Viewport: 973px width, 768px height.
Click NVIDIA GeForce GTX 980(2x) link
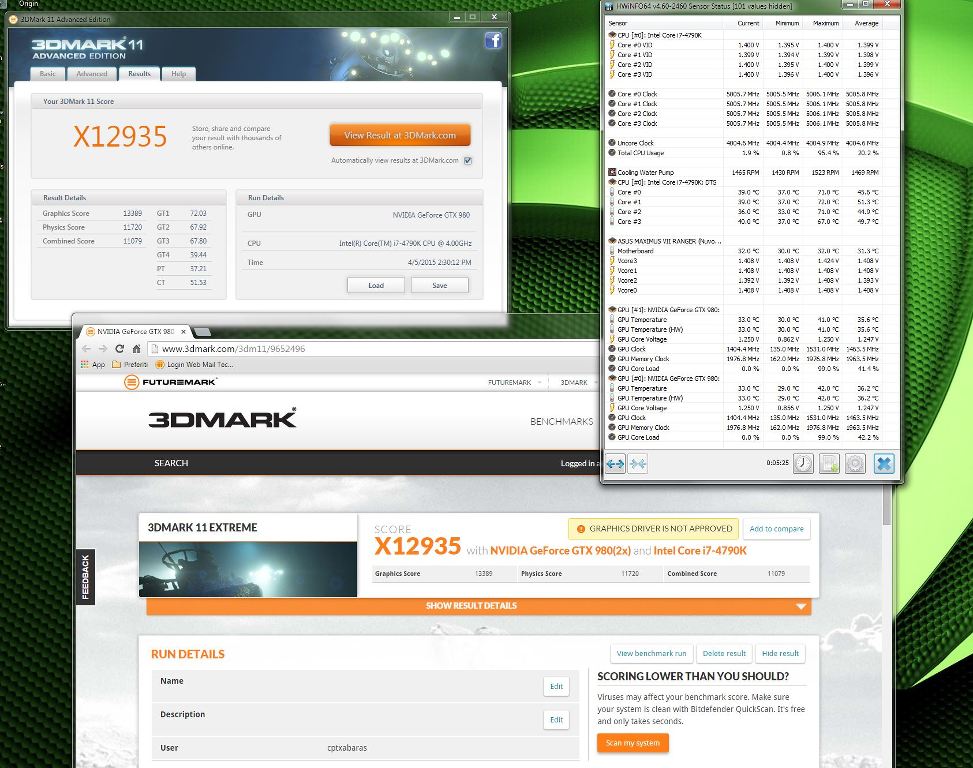click(560, 551)
